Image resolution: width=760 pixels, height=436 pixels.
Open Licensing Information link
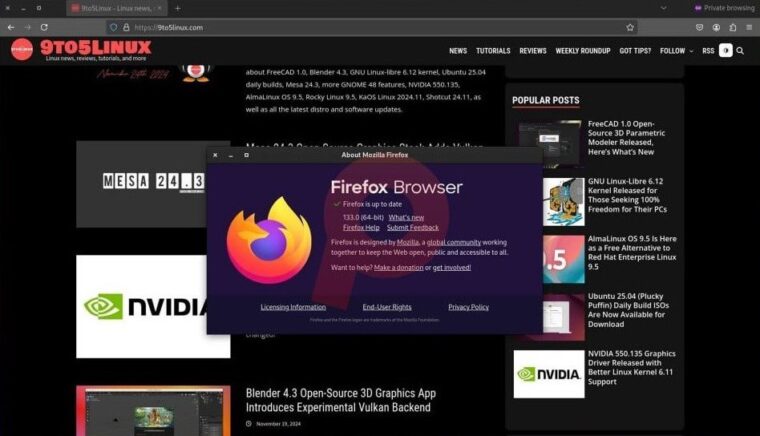(293, 307)
